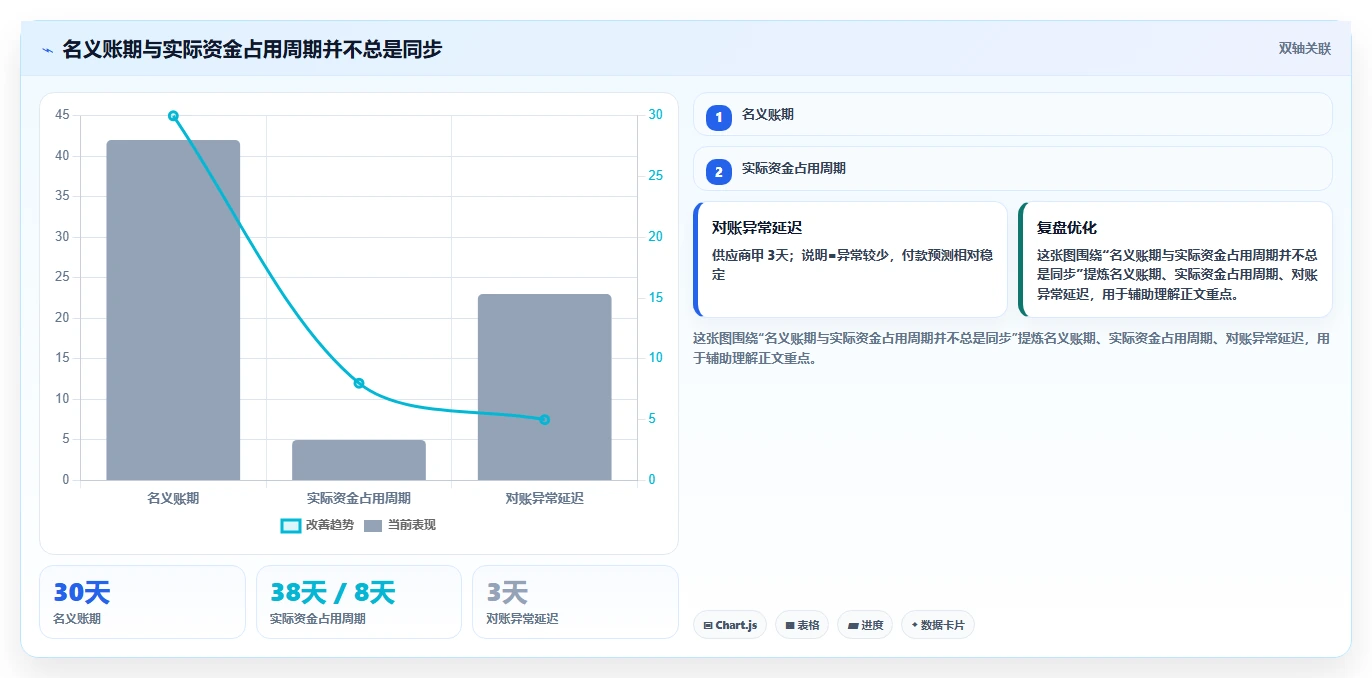Click the 3天 stat card
The image size is (1372, 678).
click(575, 602)
